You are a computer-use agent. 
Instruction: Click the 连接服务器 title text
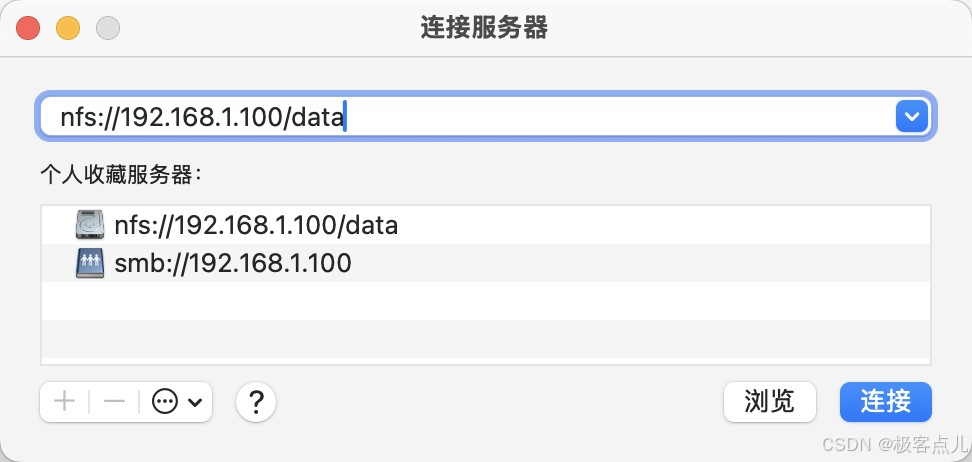485,27
